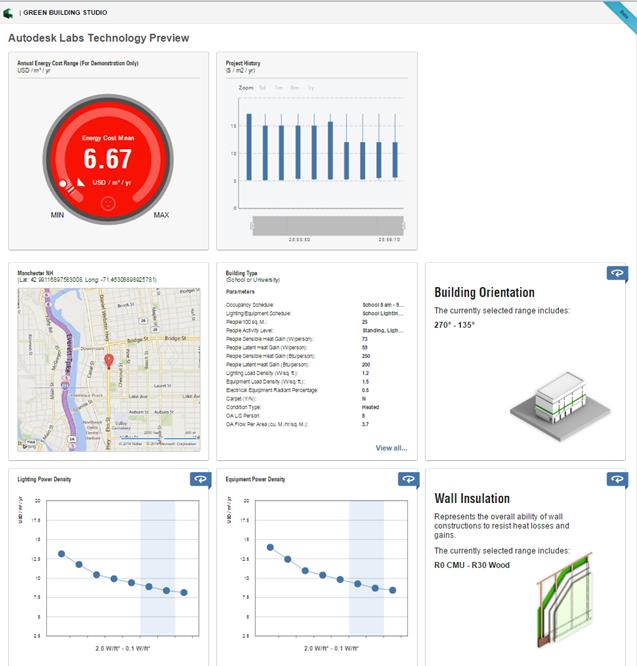The width and height of the screenshot is (637, 666).
Task: Click the MIN label under the gauge
Action: [57, 215]
